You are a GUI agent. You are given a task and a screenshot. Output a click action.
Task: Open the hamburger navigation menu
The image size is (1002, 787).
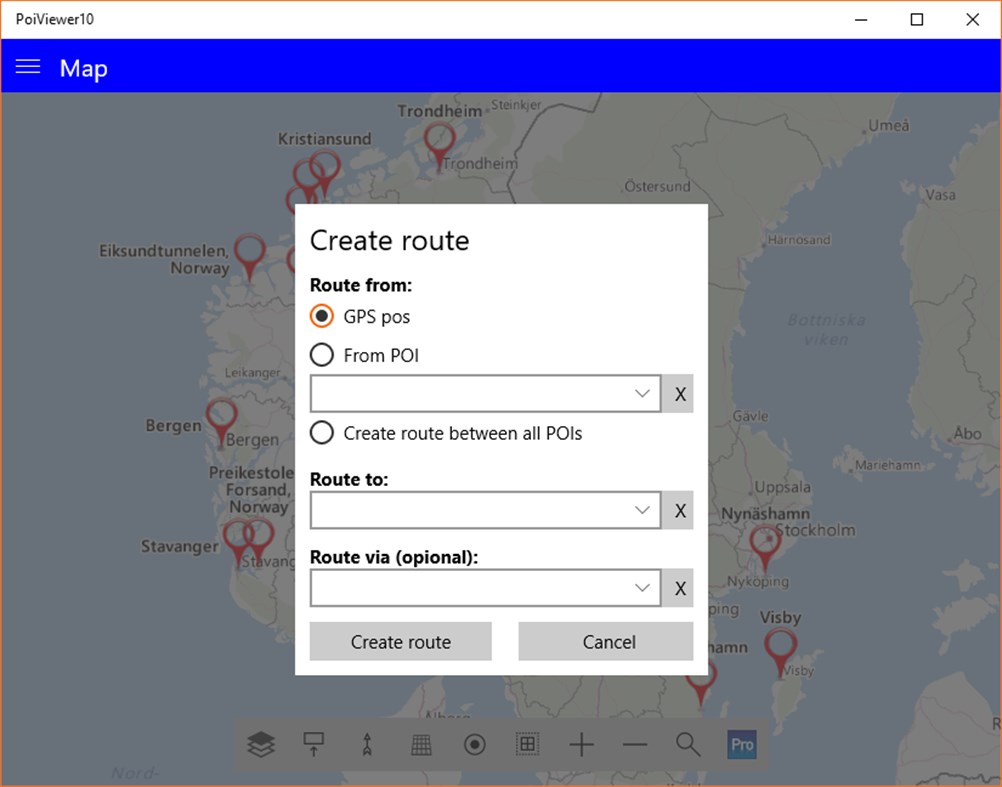(x=27, y=67)
